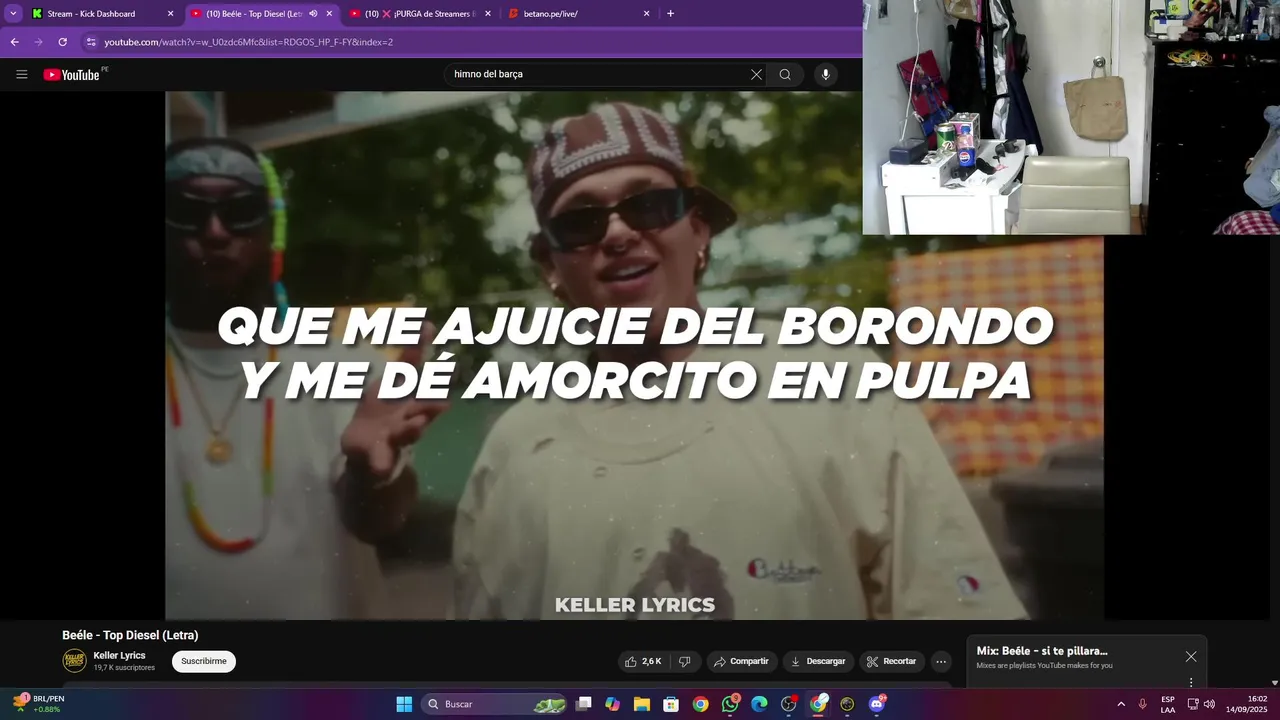This screenshot has height=720, width=1280.
Task: Close the betano.pe tab
Action: pyautogui.click(x=646, y=14)
